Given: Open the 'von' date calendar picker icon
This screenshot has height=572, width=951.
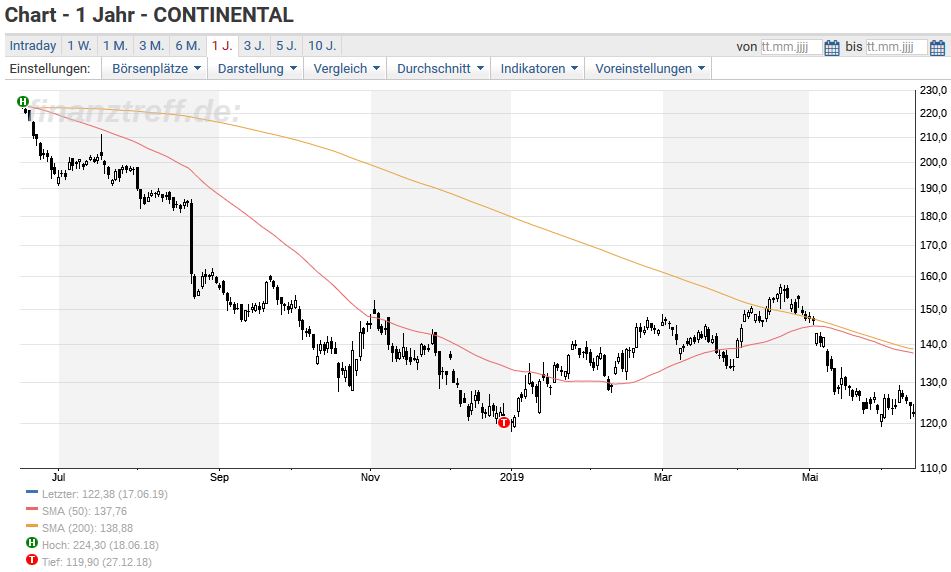Looking at the screenshot, I should (x=832, y=47).
